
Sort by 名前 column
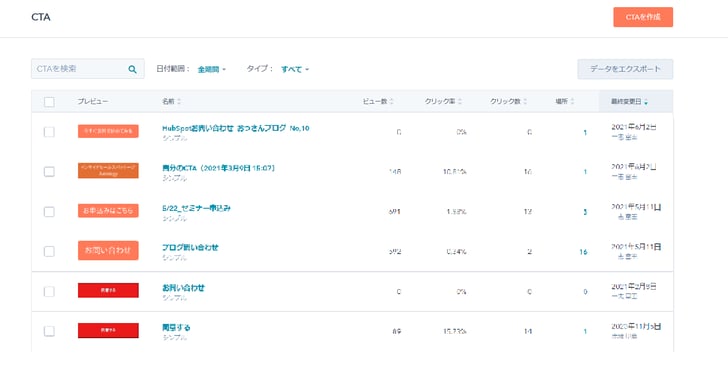tap(171, 101)
